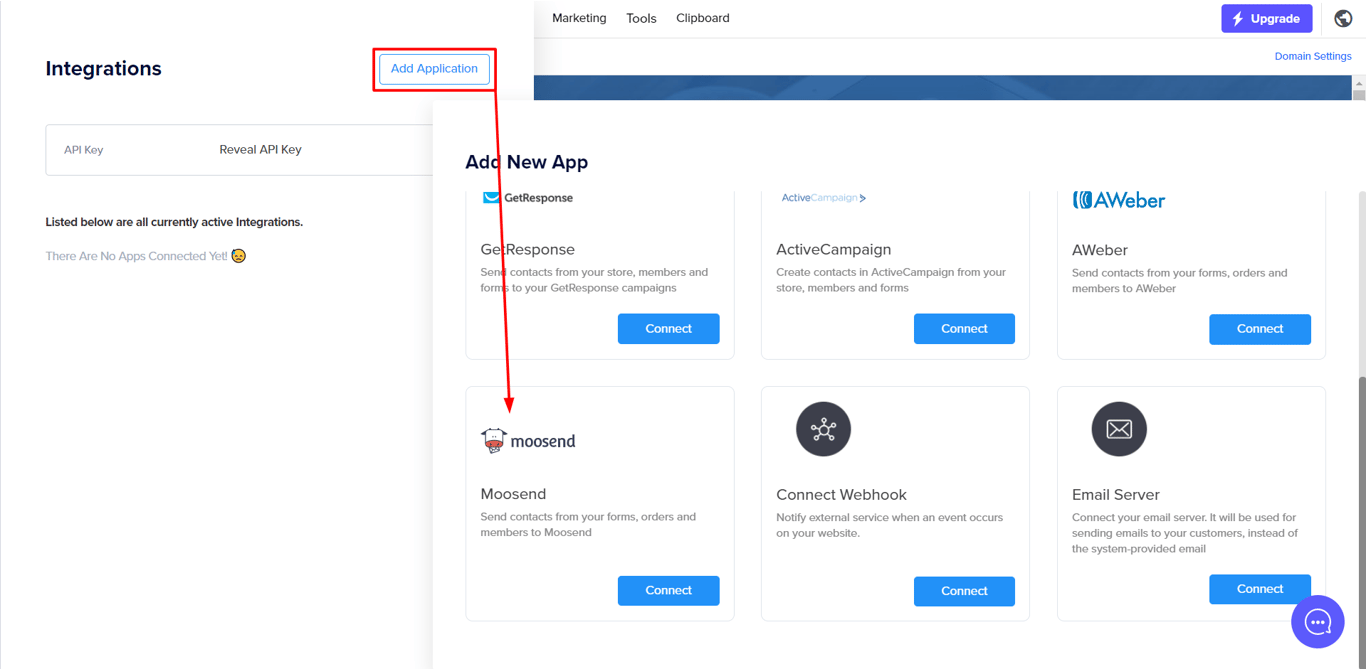Click the Add Application button

(x=434, y=69)
